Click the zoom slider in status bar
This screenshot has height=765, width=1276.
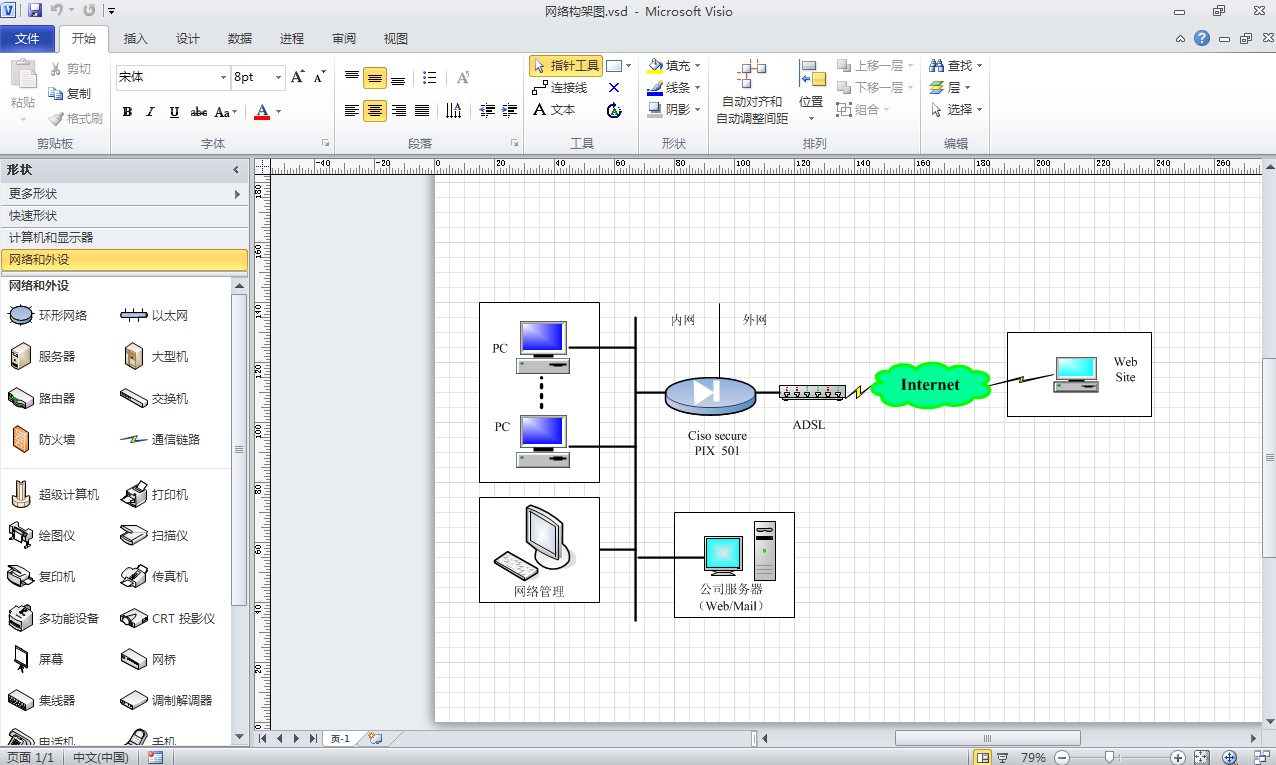click(1108, 757)
